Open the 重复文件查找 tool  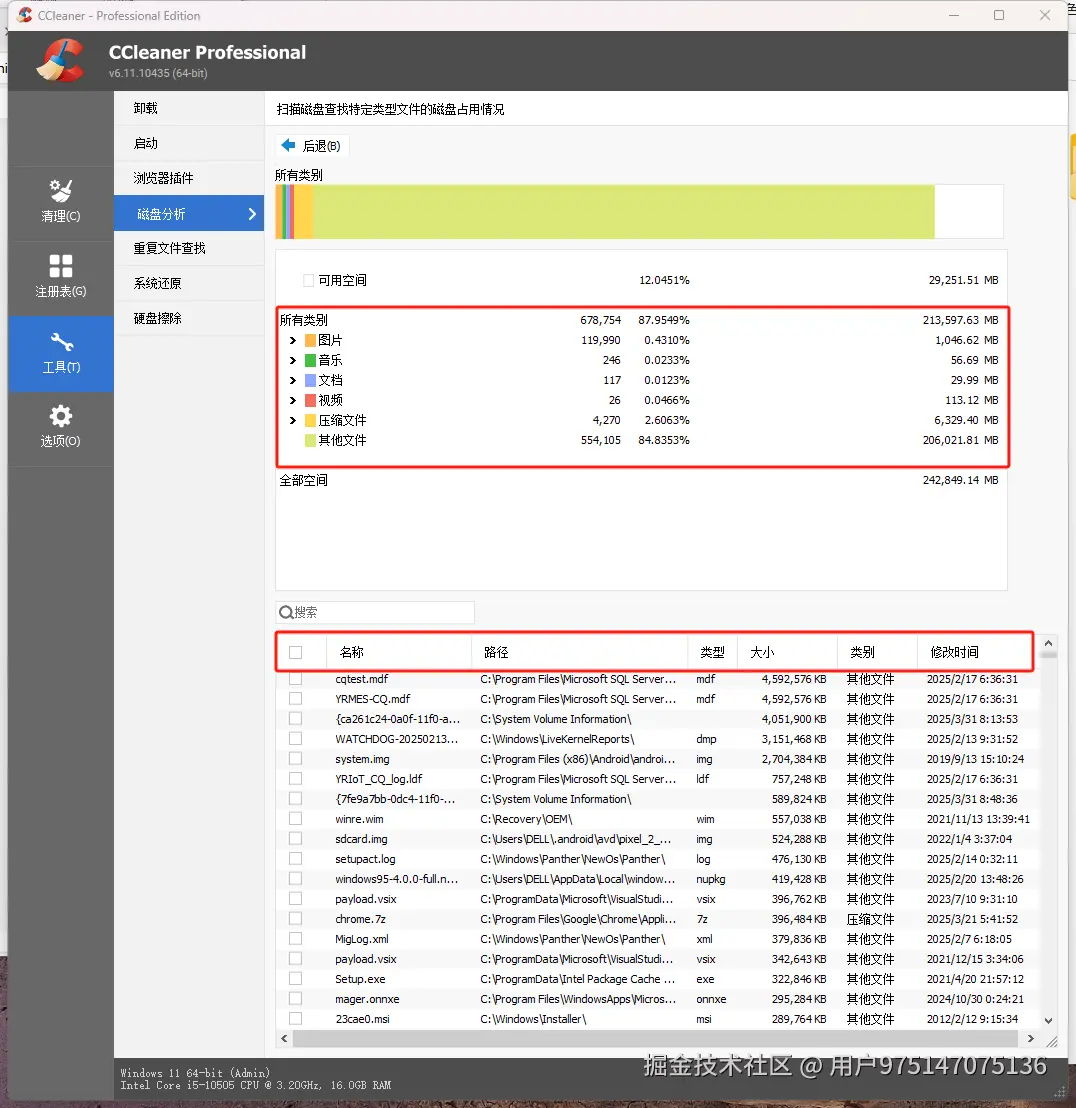(189, 248)
